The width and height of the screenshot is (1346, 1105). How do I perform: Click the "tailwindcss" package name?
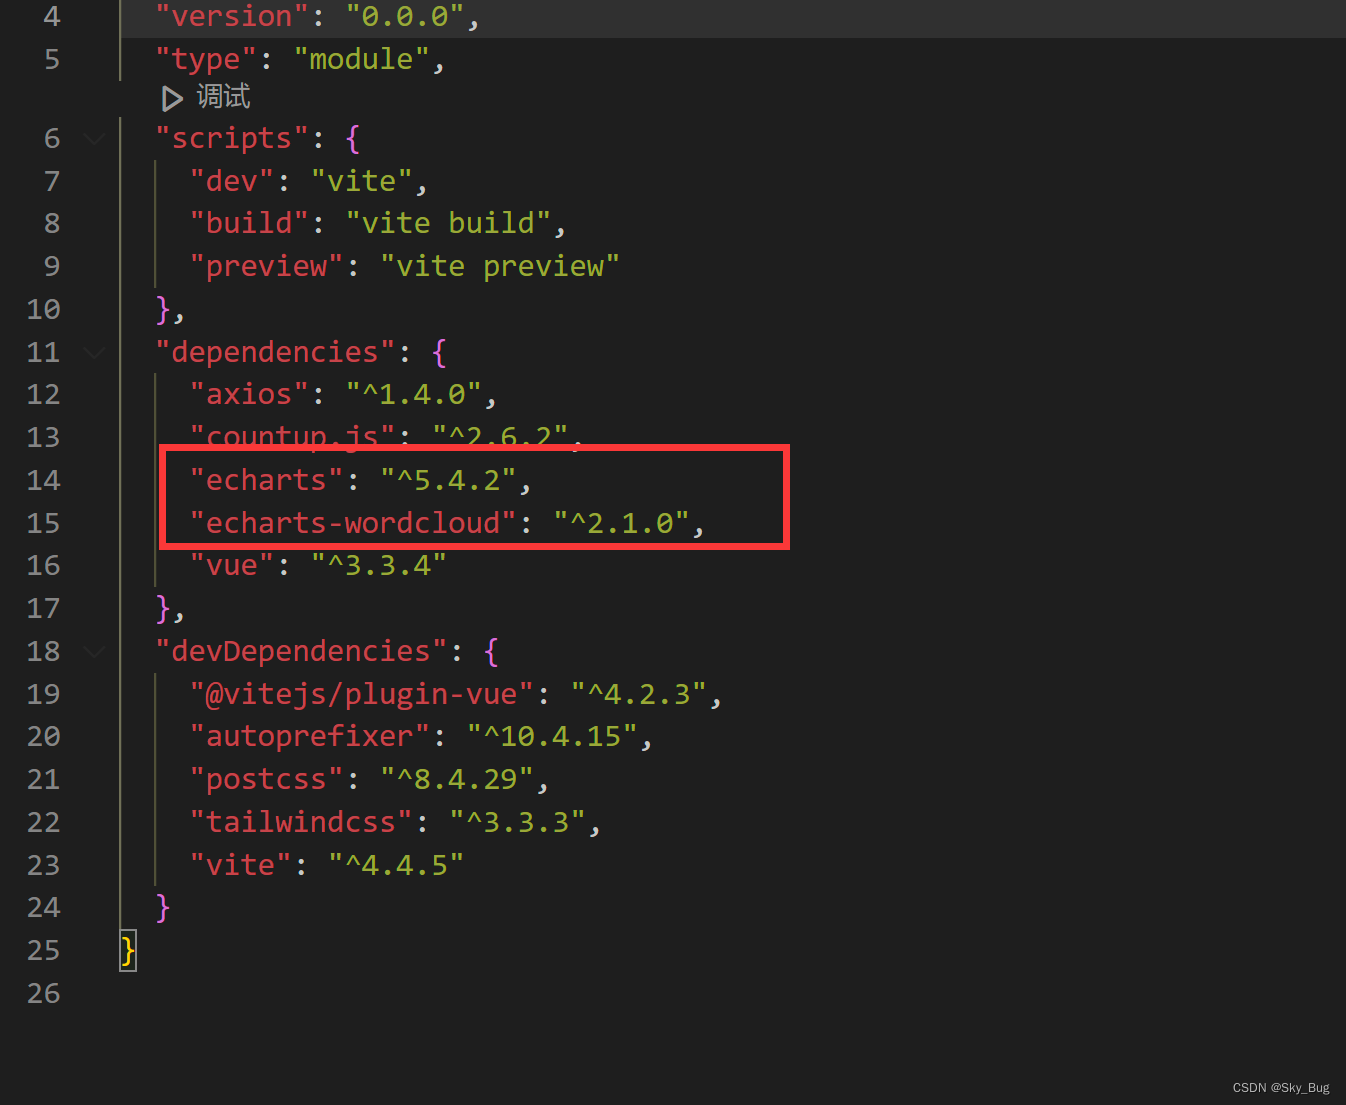(x=301, y=822)
